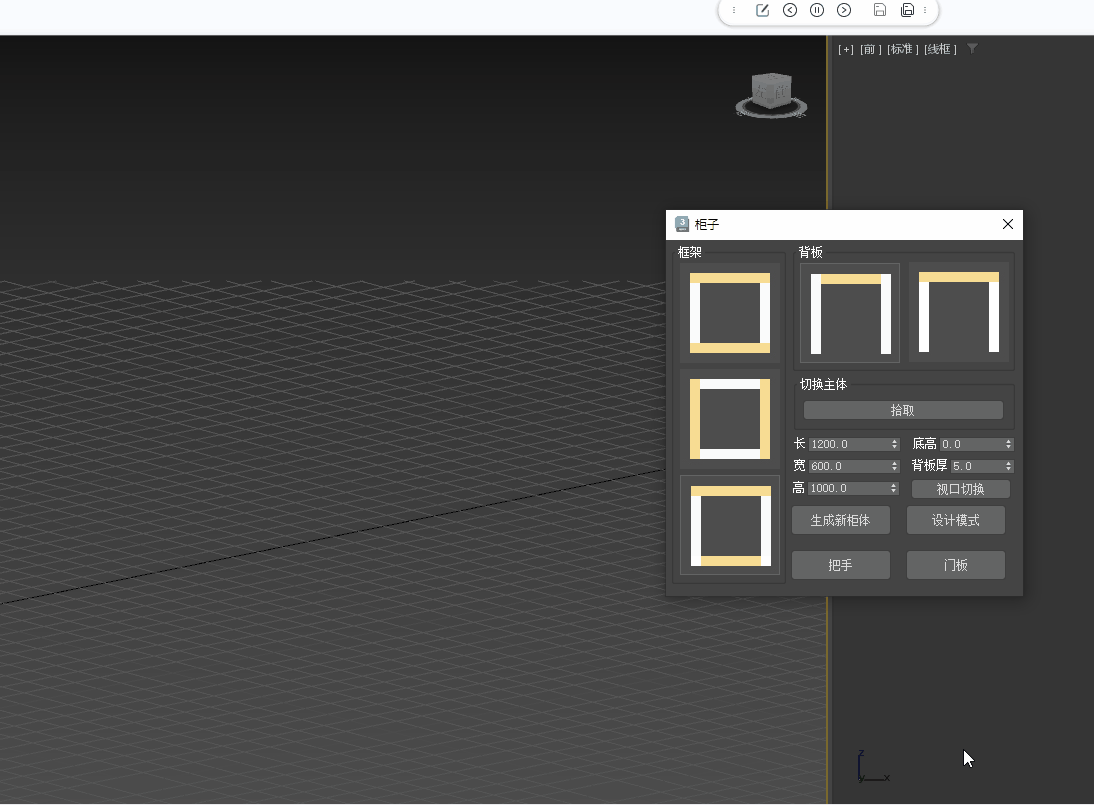The image size is (1094, 805).
Task: Select the overlapping-top 背板 style thumbnail
Action: point(959,312)
